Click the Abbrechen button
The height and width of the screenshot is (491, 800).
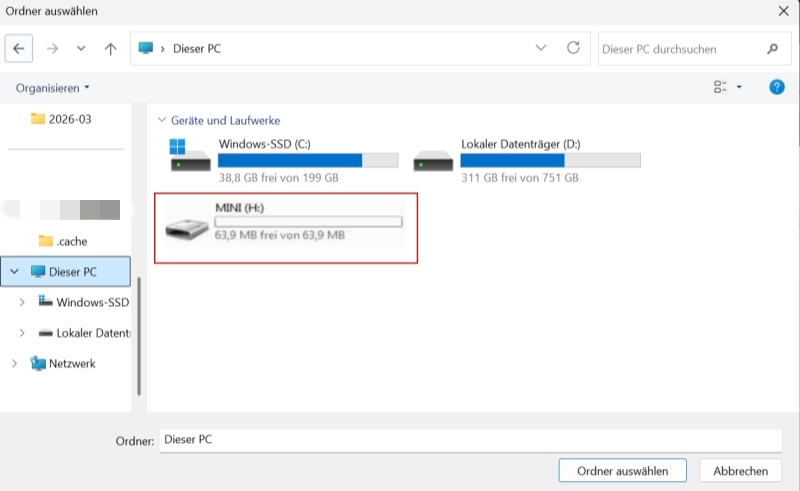[x=740, y=471]
